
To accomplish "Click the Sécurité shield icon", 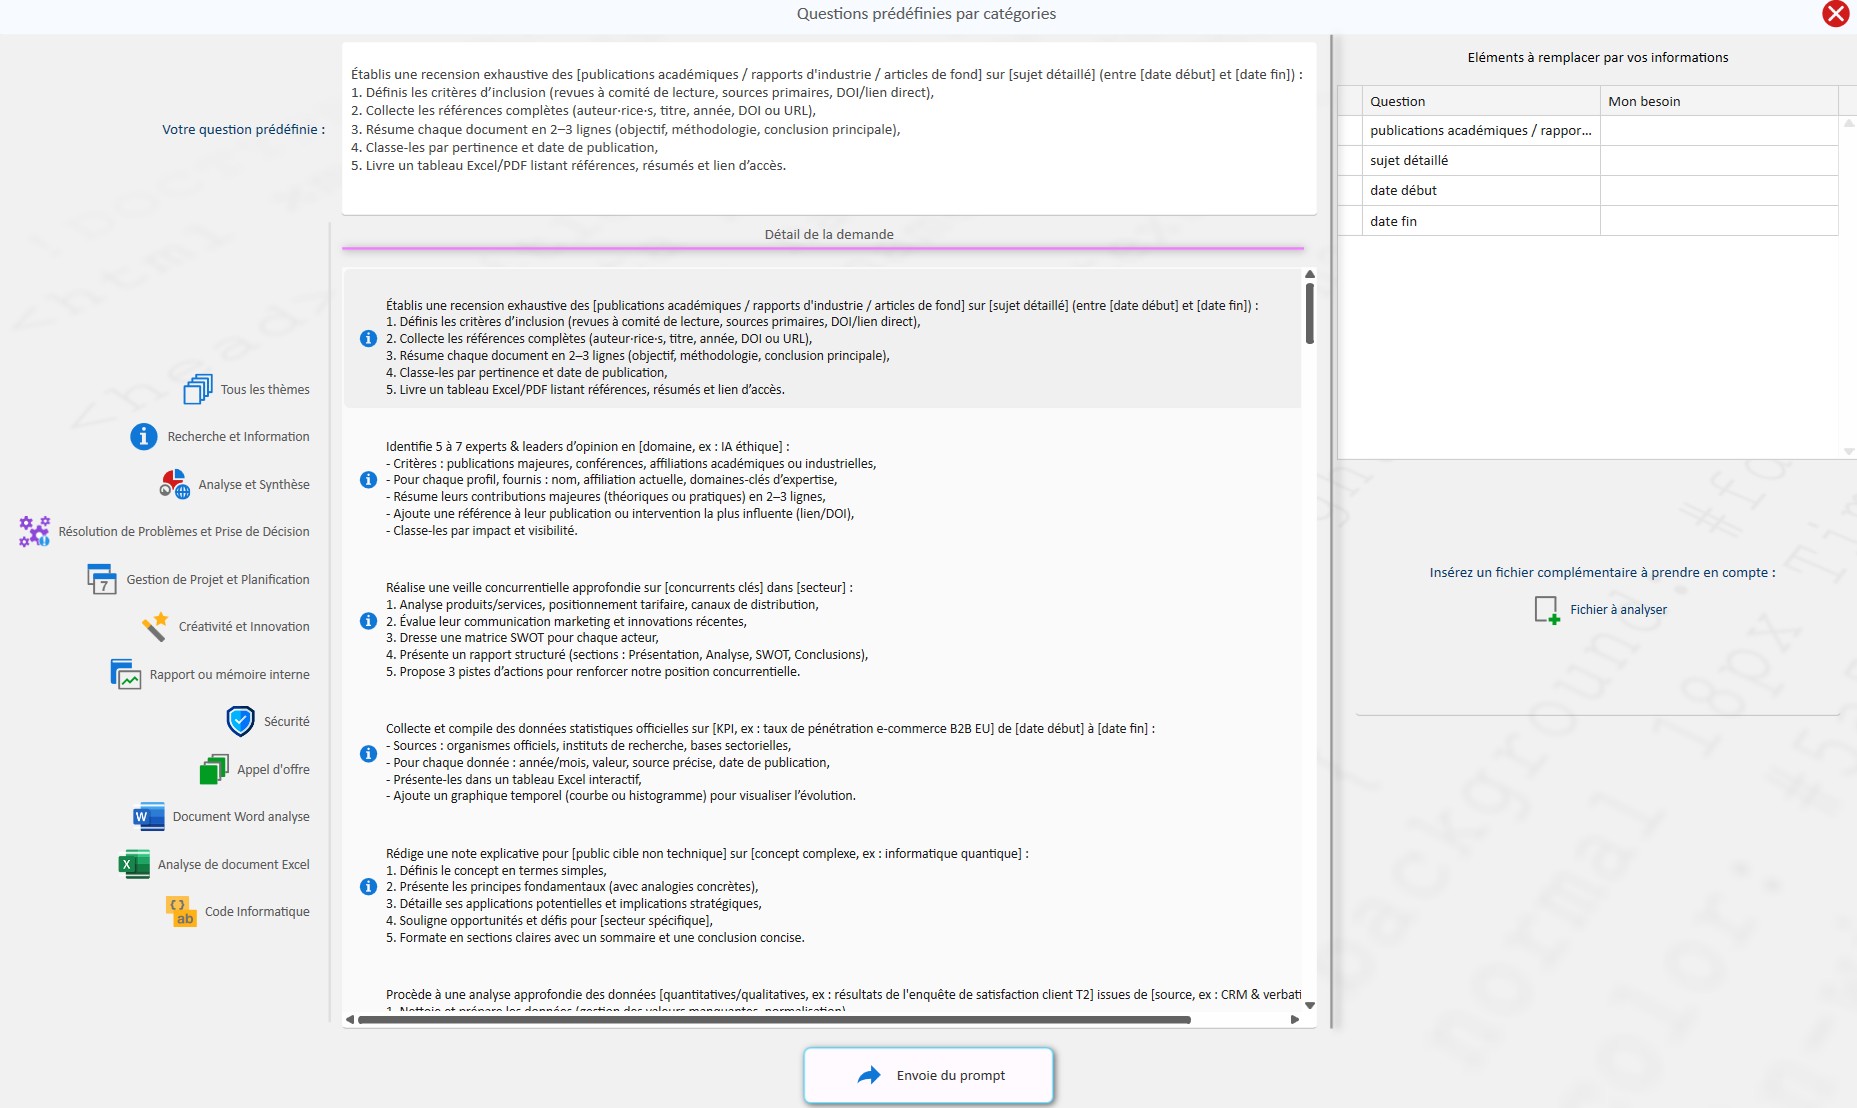I will 240,721.
